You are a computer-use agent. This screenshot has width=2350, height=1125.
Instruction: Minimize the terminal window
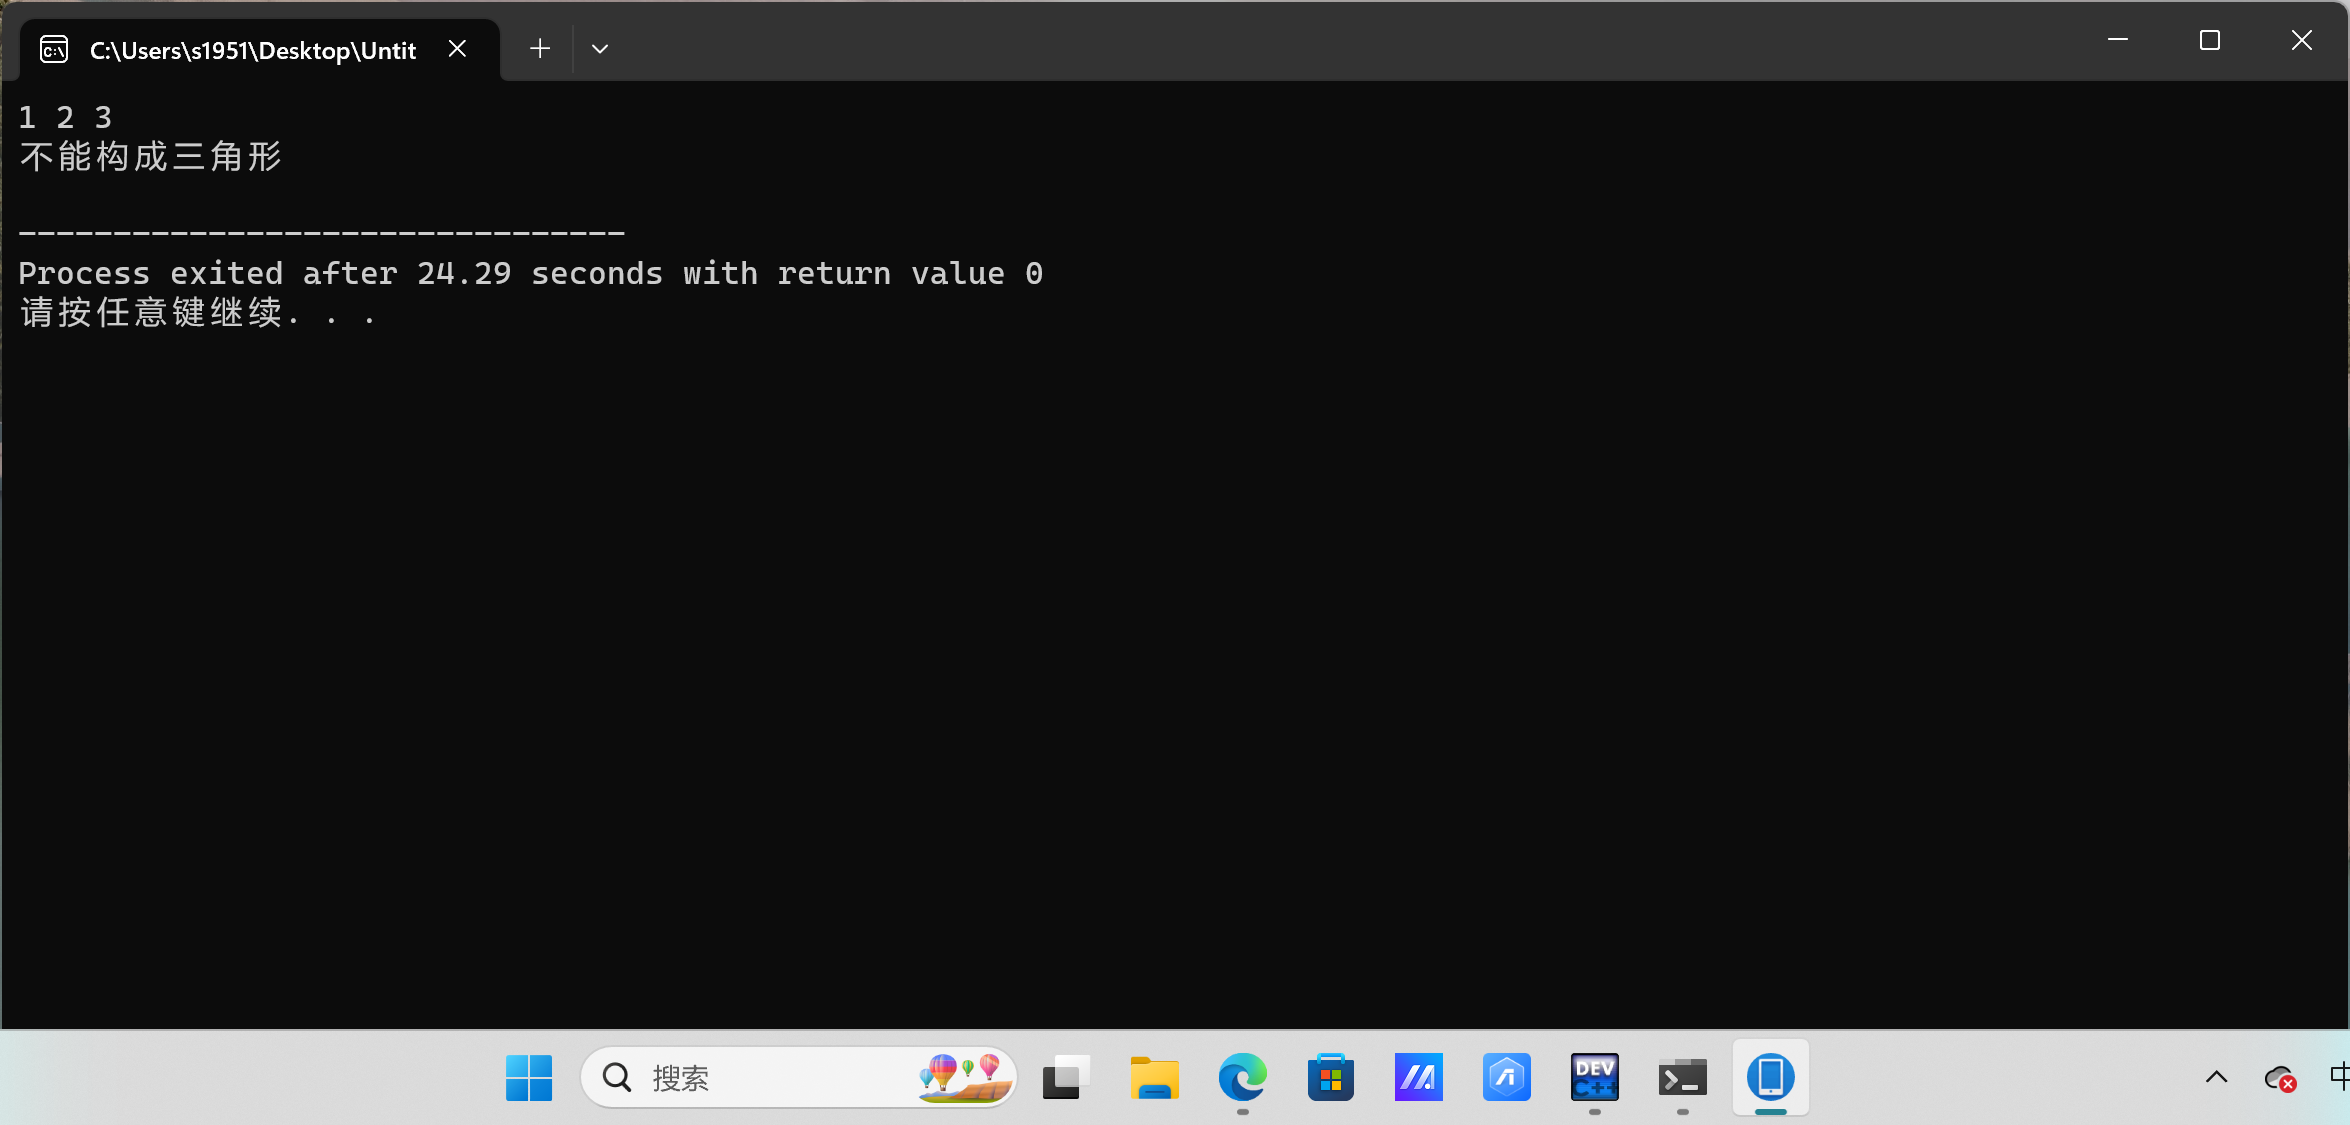tap(2118, 40)
